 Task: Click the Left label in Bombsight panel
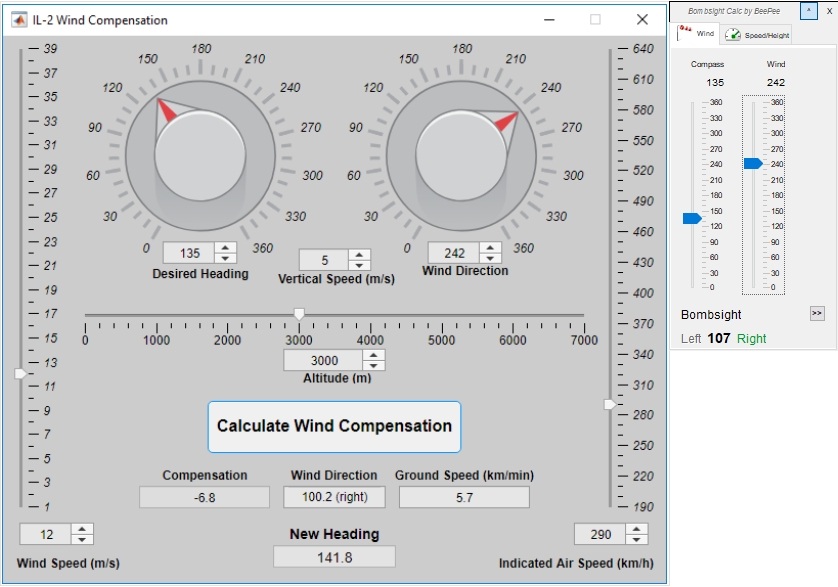691,338
